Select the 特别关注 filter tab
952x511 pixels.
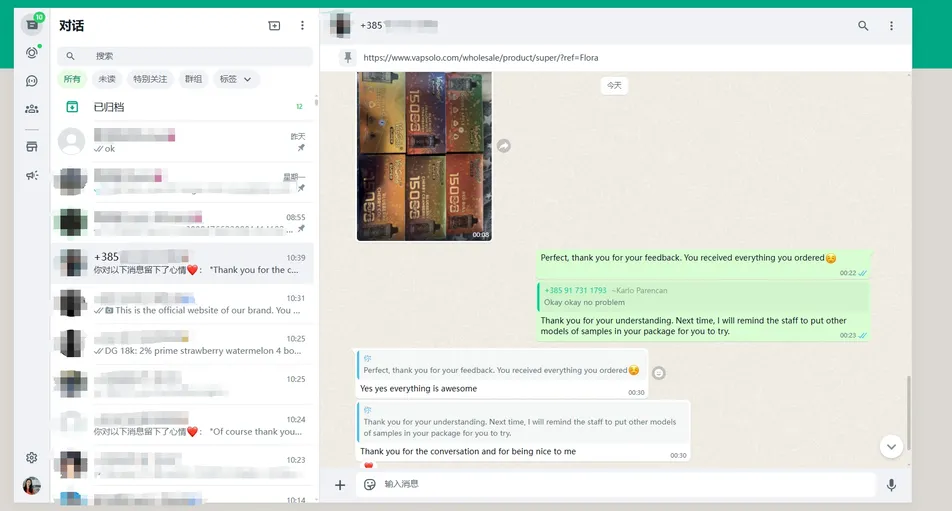(150, 79)
